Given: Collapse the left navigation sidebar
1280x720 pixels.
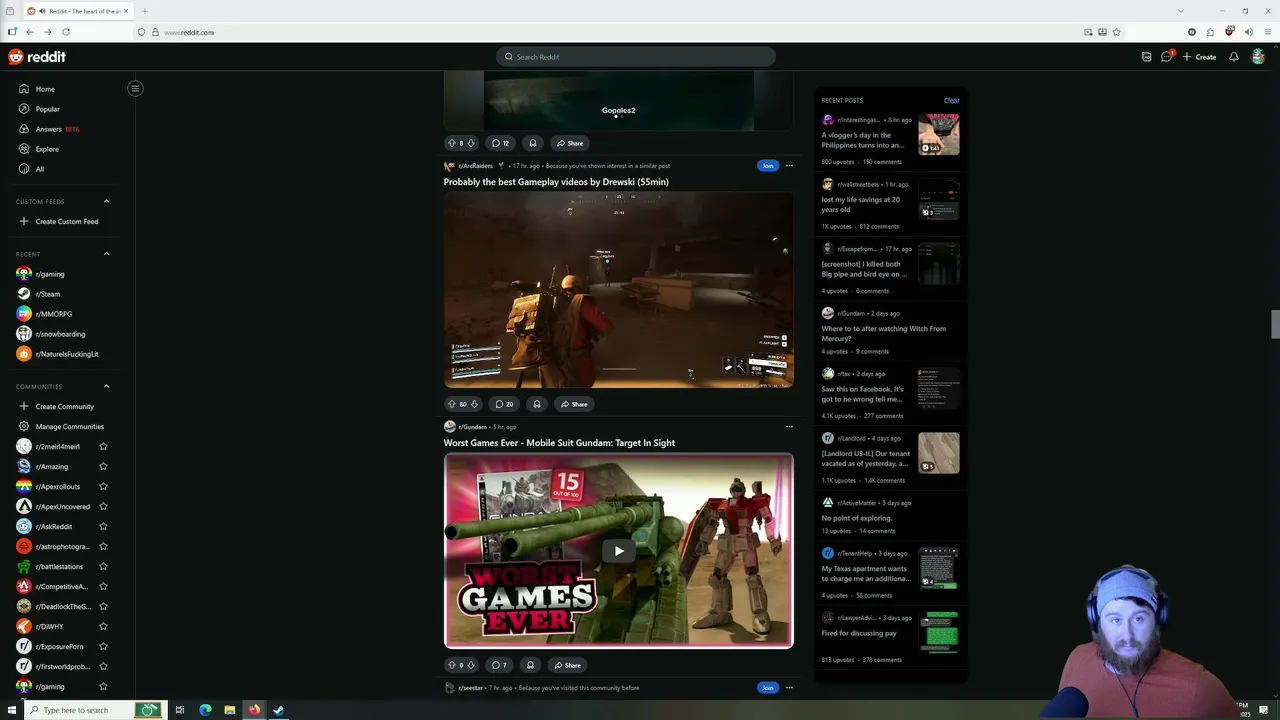Looking at the screenshot, I should tap(135, 88).
